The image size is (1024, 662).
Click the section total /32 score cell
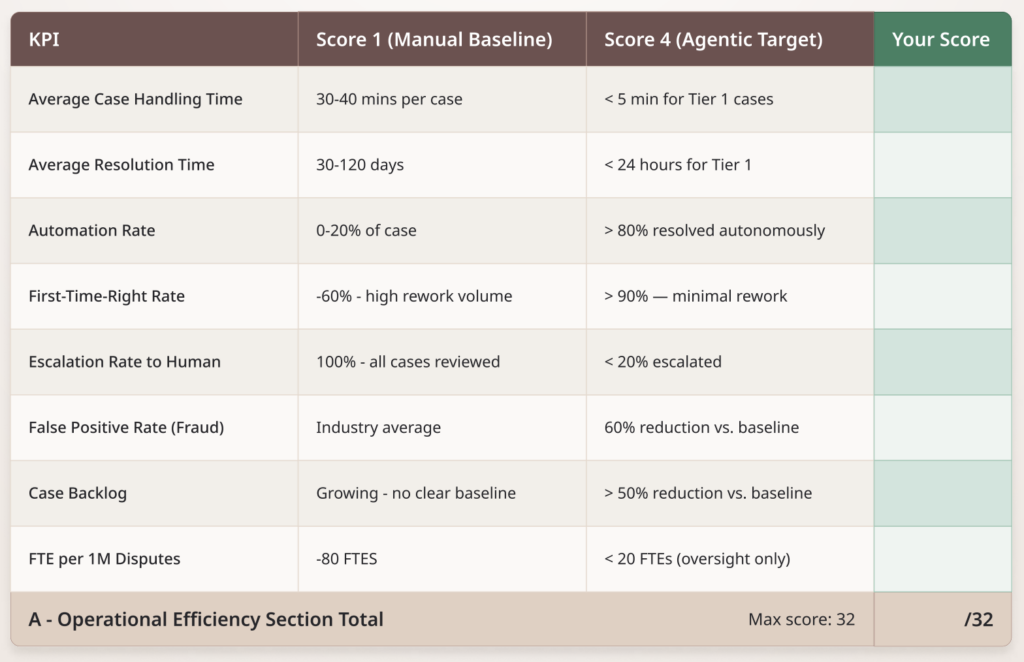tap(942, 619)
